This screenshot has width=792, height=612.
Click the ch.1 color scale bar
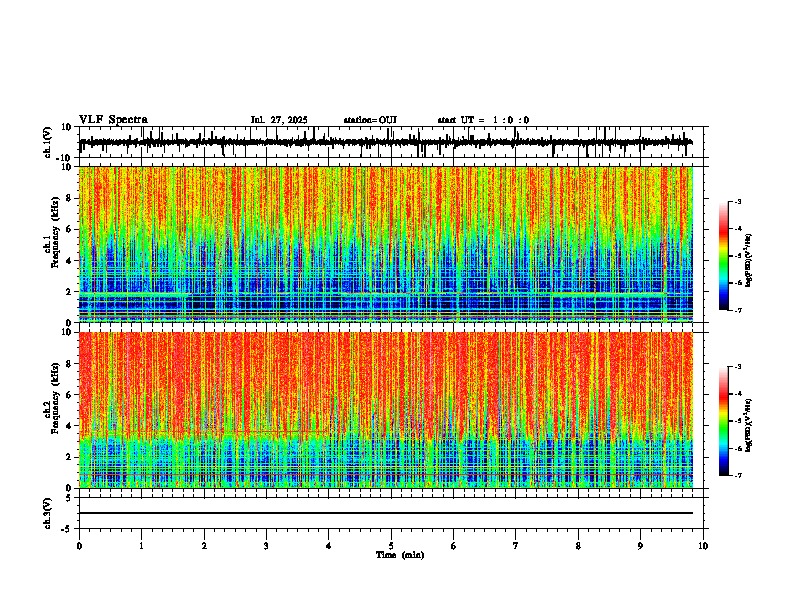724,256
